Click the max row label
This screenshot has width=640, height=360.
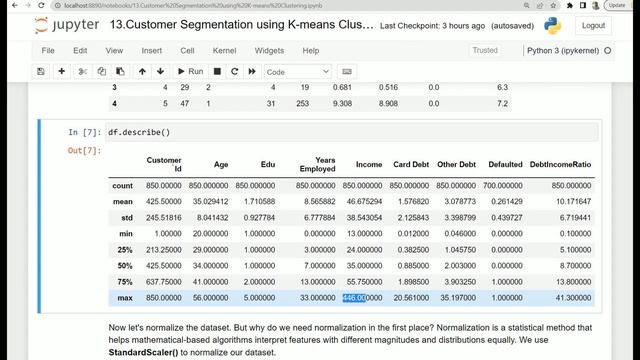point(125,298)
